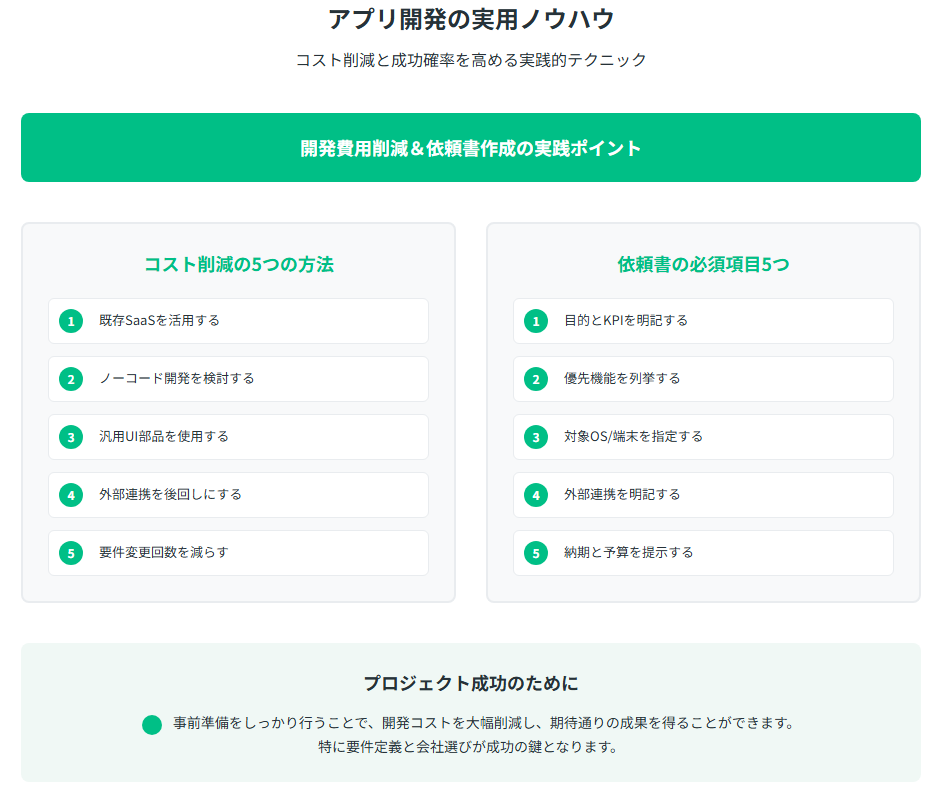Select the 汎用UI部品を使用する item text
Viewport: 952px width, 793px height.
coord(164,437)
